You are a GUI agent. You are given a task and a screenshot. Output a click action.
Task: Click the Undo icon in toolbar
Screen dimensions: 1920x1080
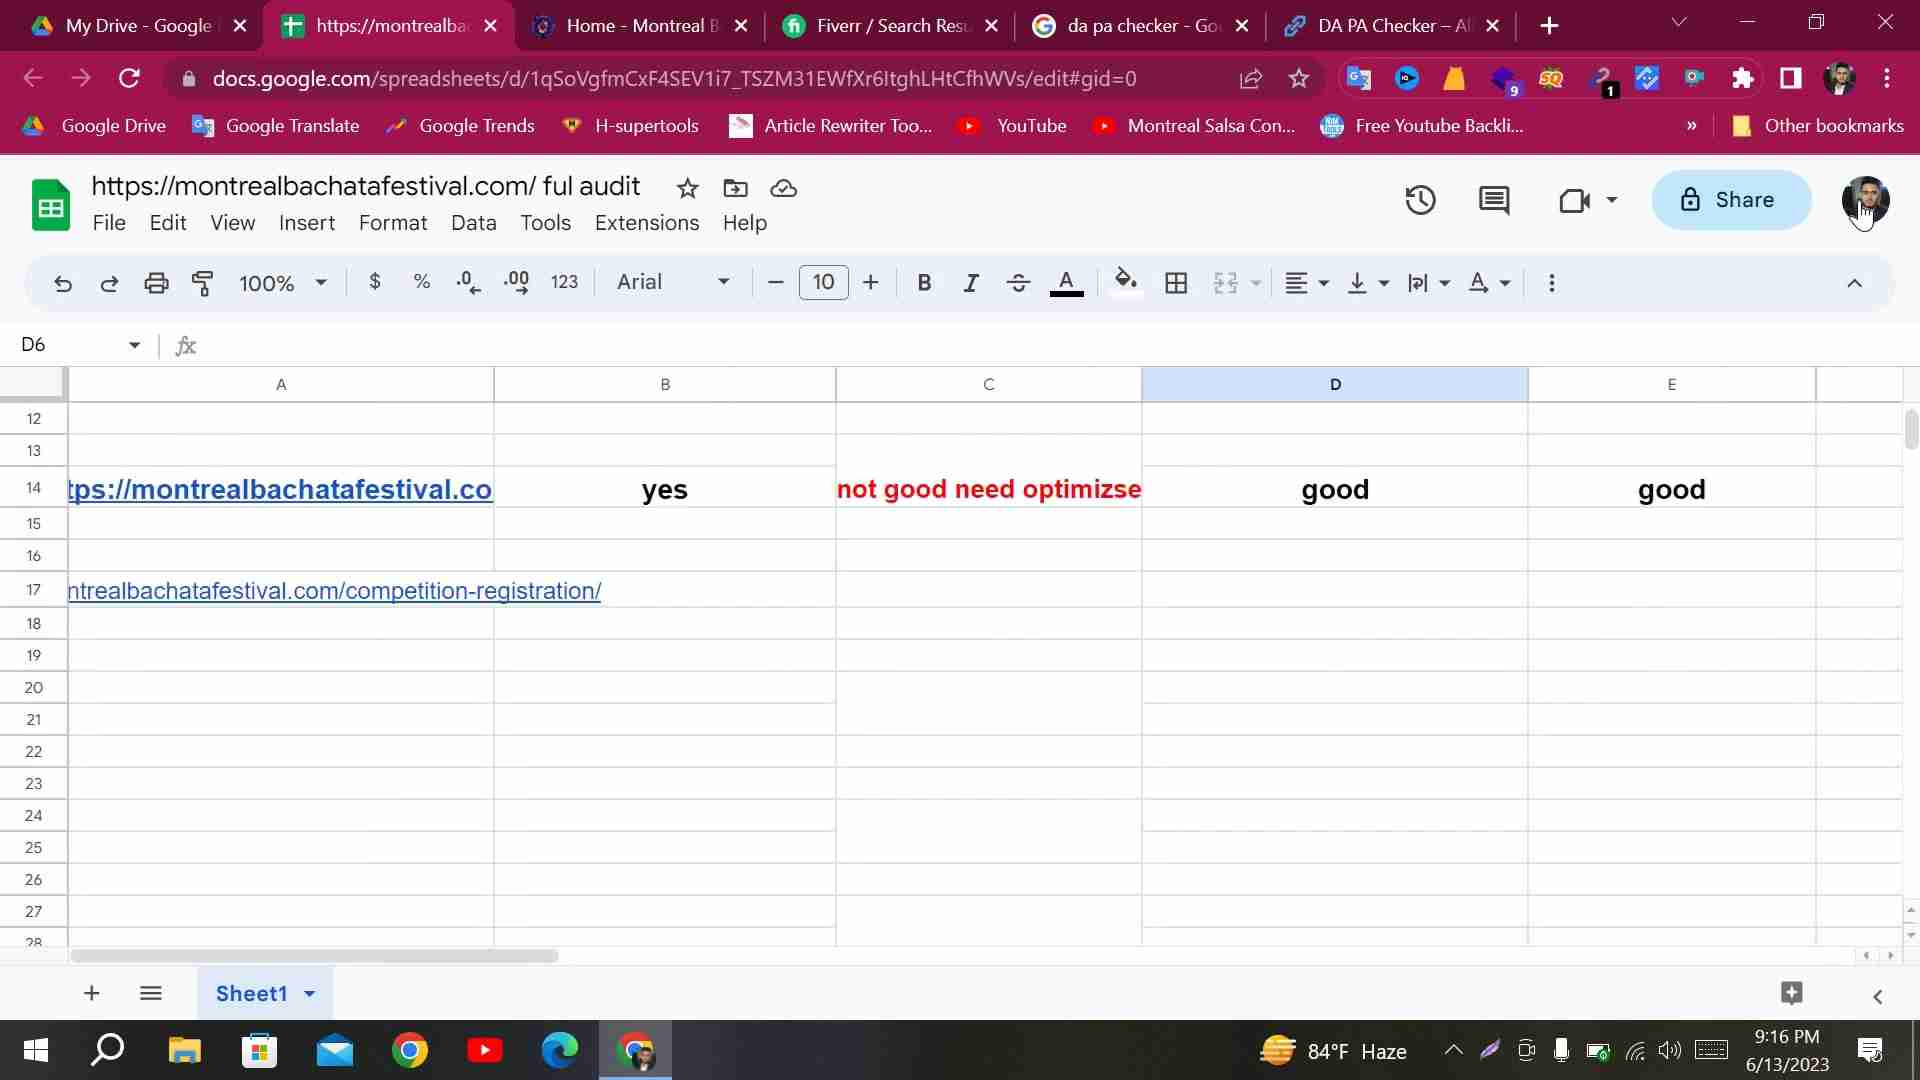click(62, 283)
